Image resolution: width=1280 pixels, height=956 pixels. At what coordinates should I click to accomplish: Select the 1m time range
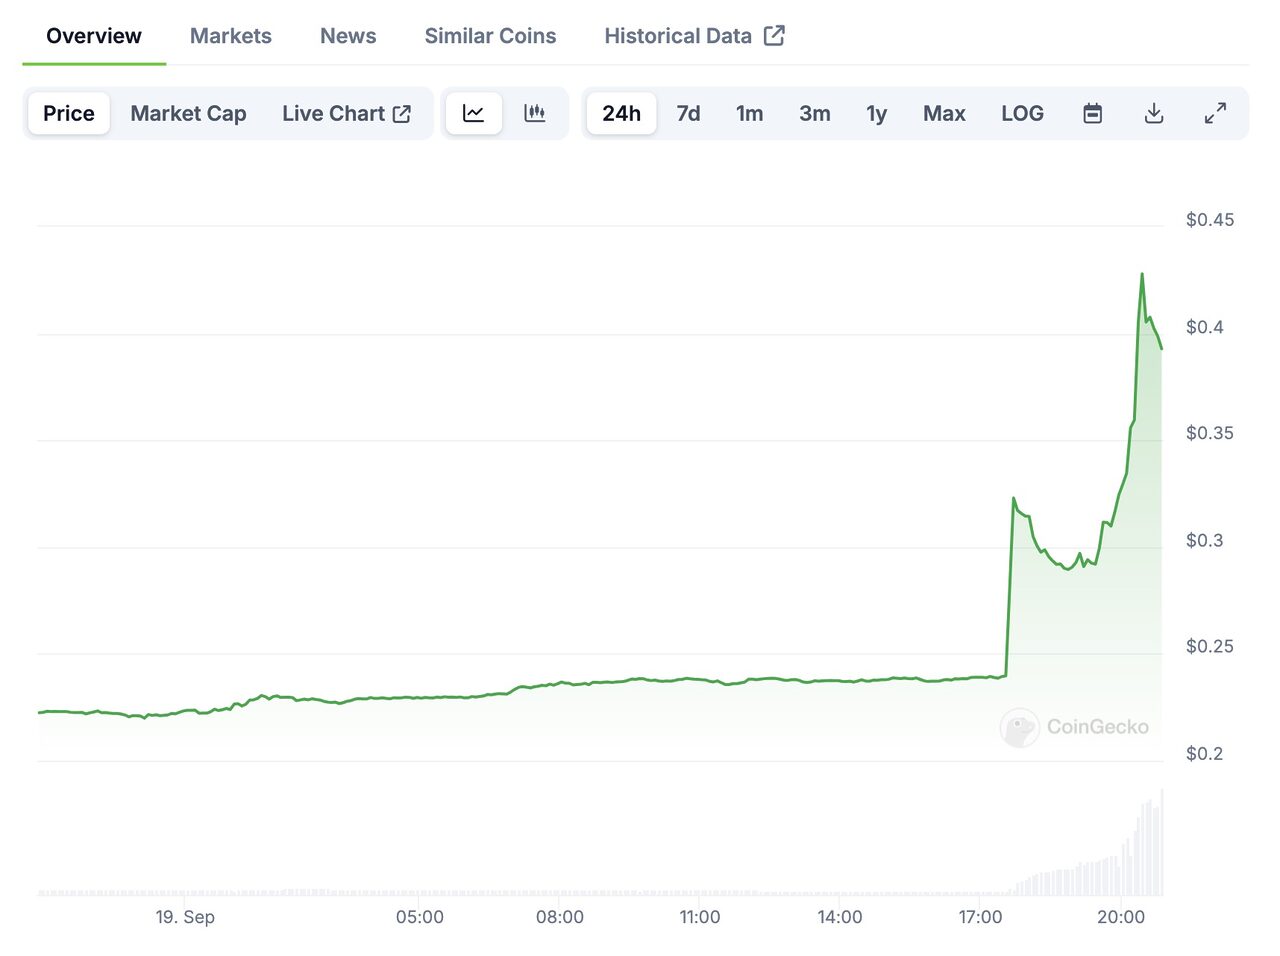click(x=750, y=113)
